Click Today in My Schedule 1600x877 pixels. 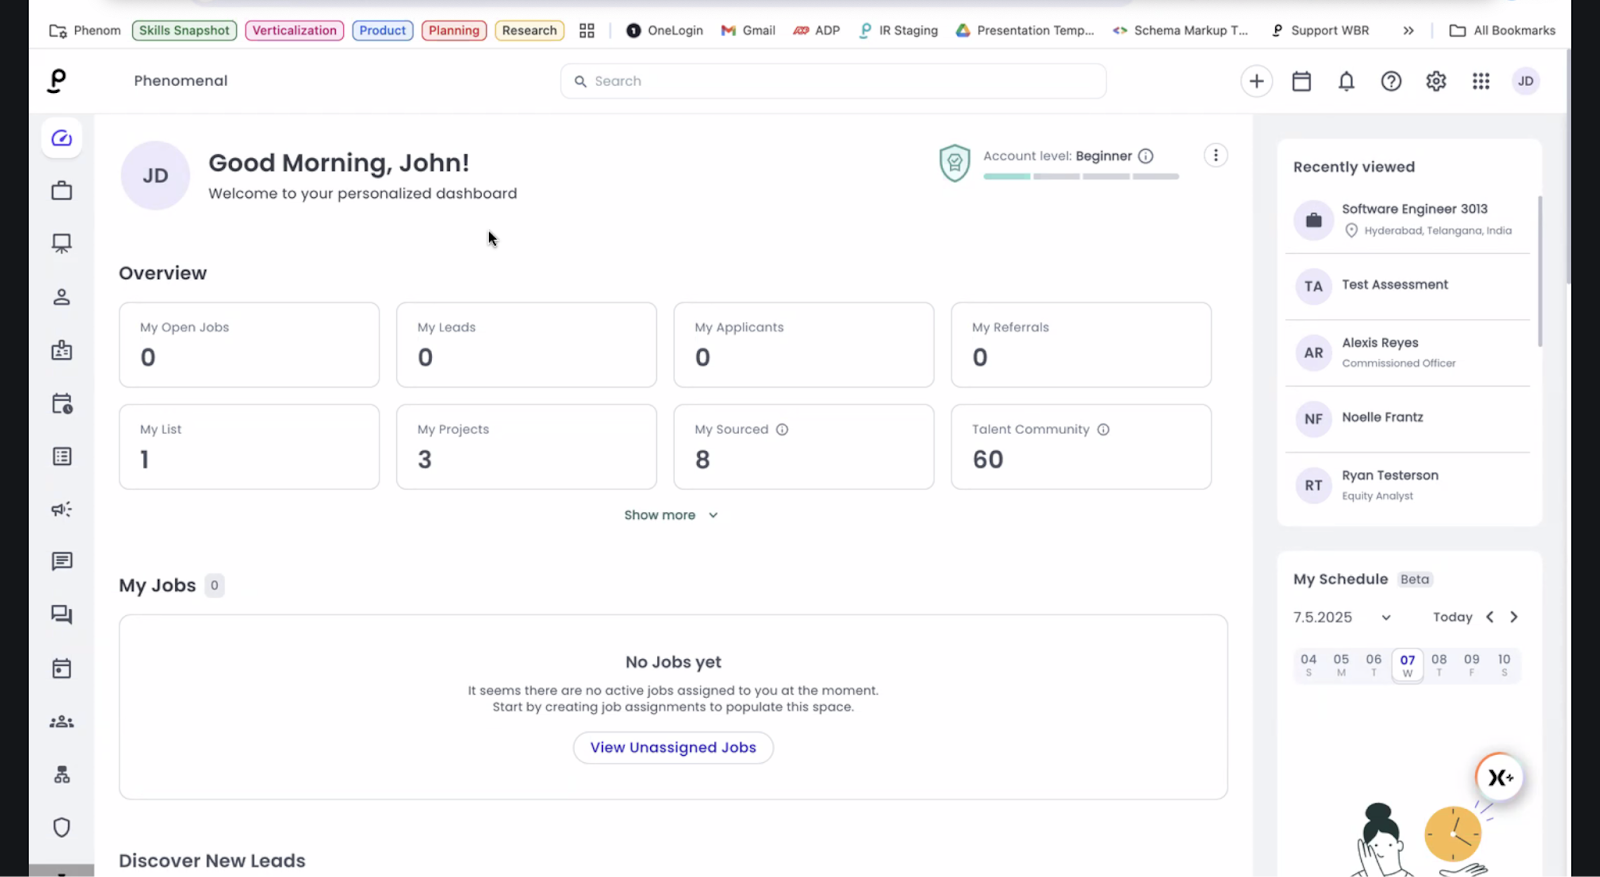(x=1452, y=618)
